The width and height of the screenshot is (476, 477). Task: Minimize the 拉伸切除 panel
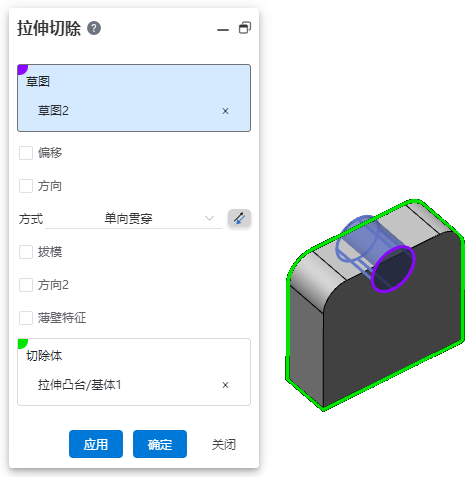coord(223,30)
